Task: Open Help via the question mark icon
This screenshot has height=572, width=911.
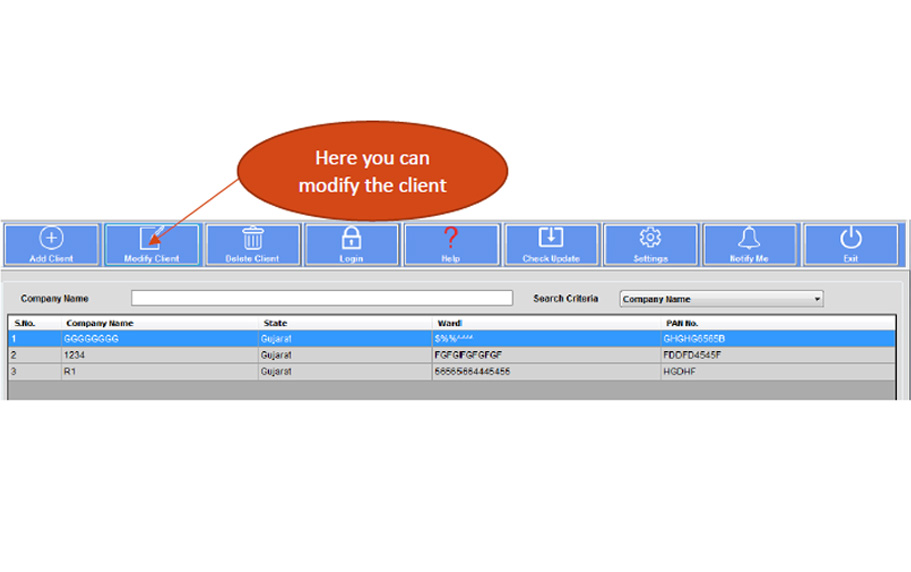Action: pos(450,238)
